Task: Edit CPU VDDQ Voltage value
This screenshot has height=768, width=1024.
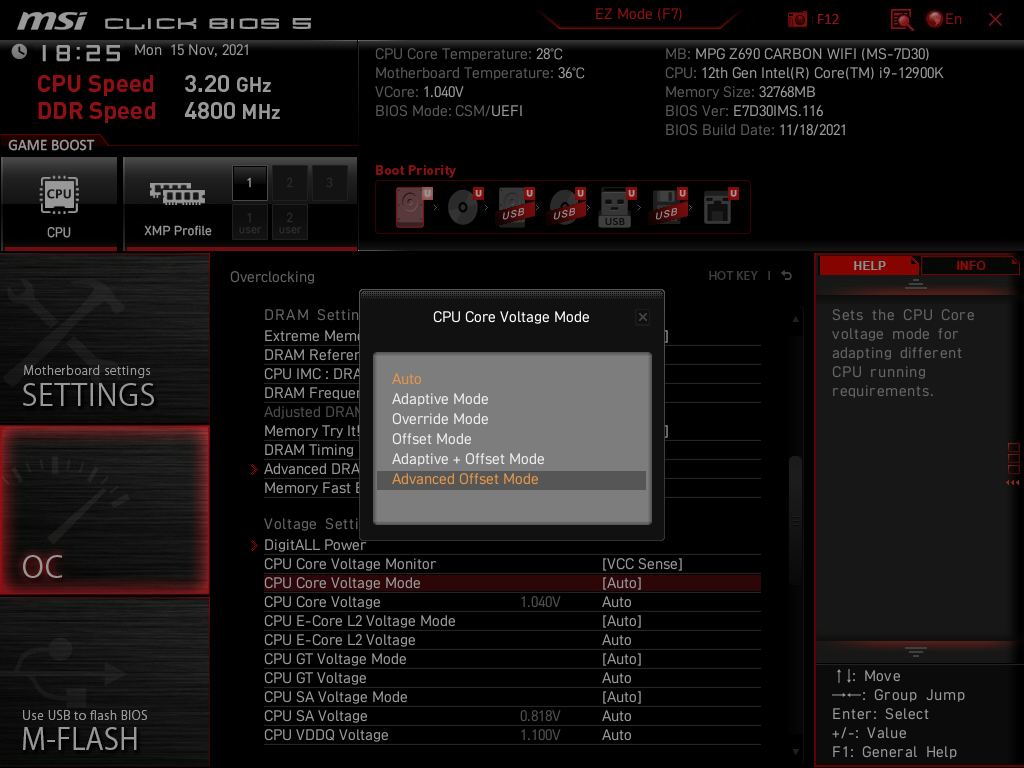Action: 616,735
